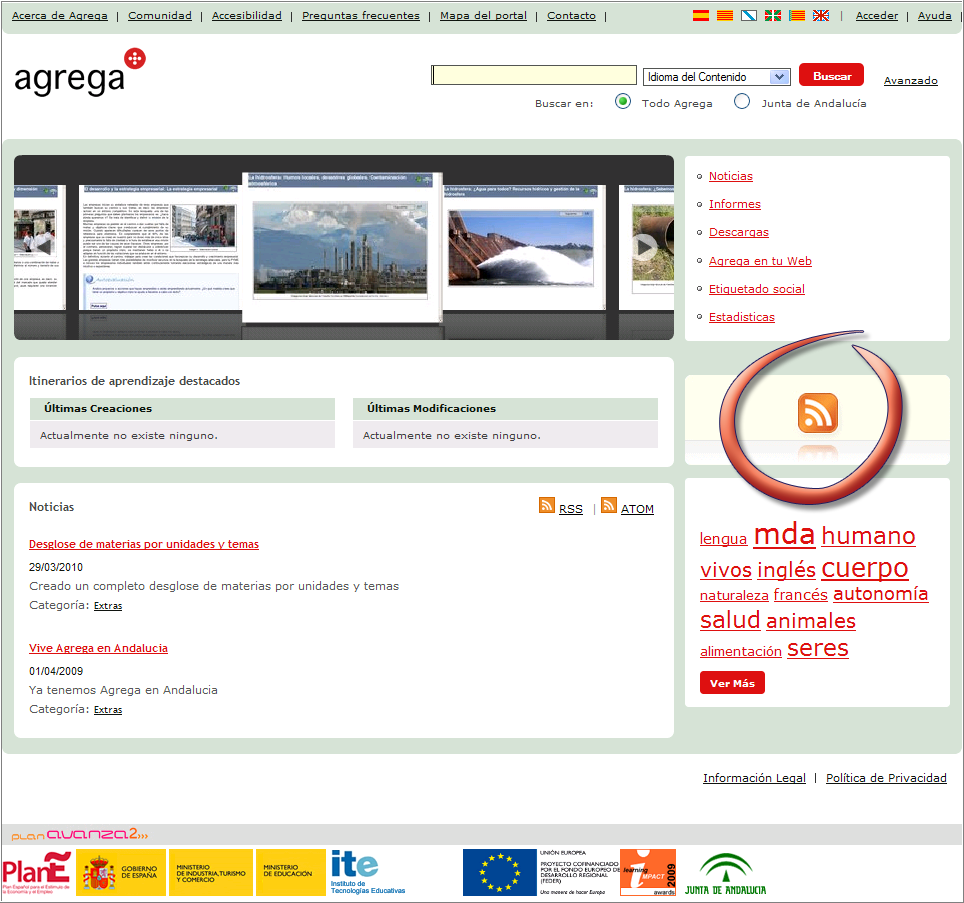Advance carousel with the next arrow
This screenshot has height=903, width=964.
click(x=644, y=247)
